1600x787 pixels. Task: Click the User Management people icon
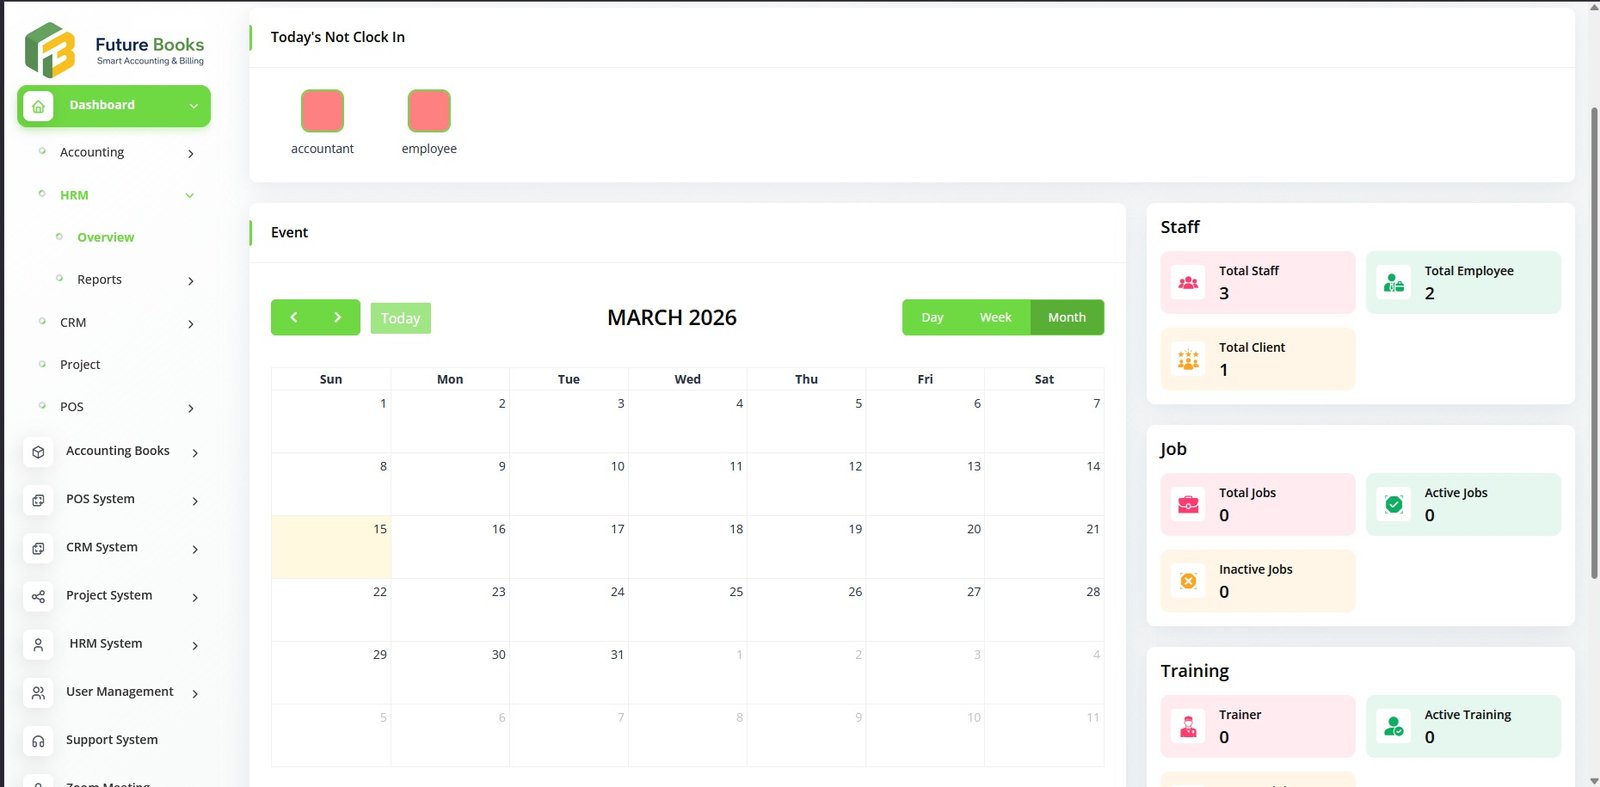[38, 693]
